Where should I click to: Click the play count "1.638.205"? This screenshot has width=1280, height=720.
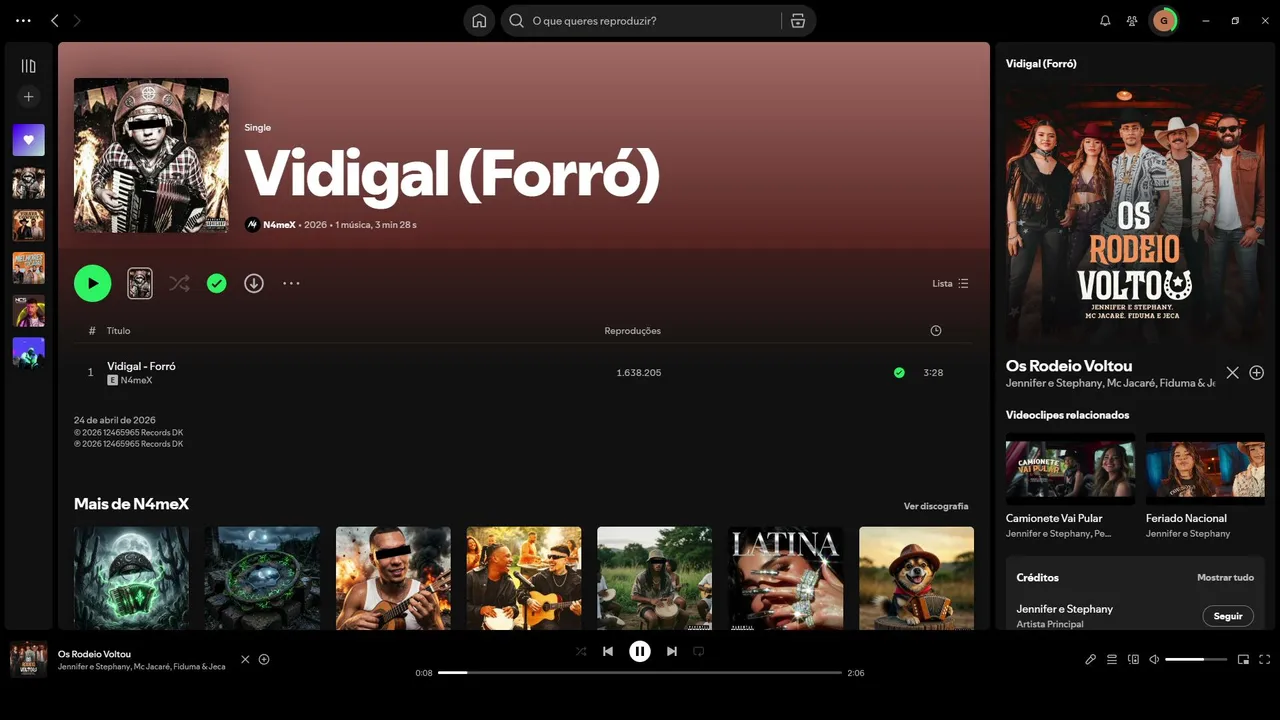pyautogui.click(x=639, y=373)
